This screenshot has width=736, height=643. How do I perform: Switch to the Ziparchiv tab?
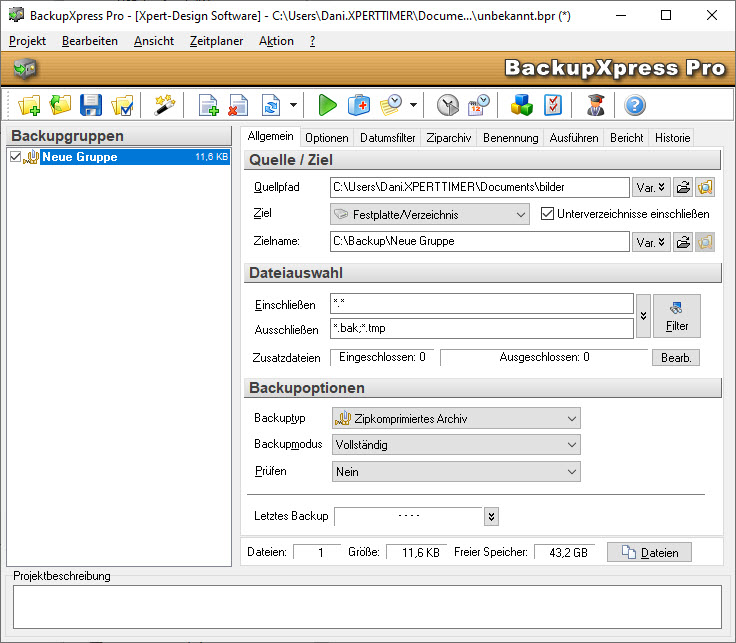click(449, 138)
